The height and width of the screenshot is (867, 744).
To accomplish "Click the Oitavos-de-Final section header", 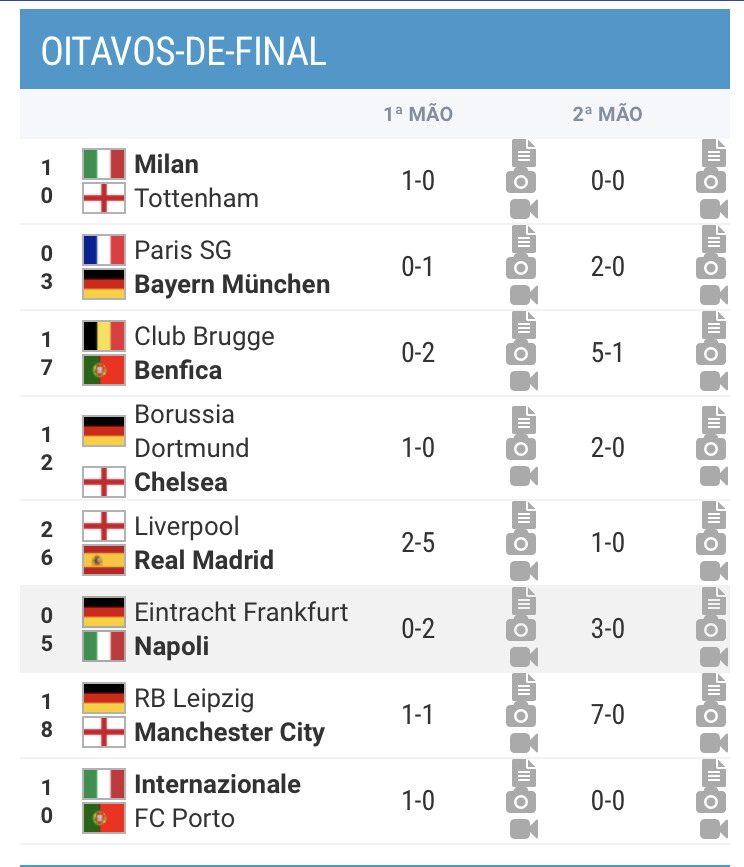I will [375, 49].
